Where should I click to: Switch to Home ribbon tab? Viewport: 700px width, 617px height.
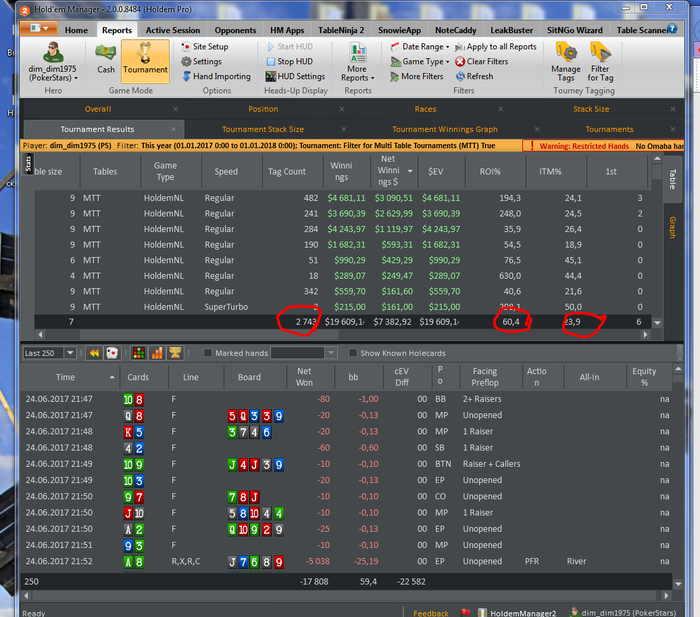[76, 30]
